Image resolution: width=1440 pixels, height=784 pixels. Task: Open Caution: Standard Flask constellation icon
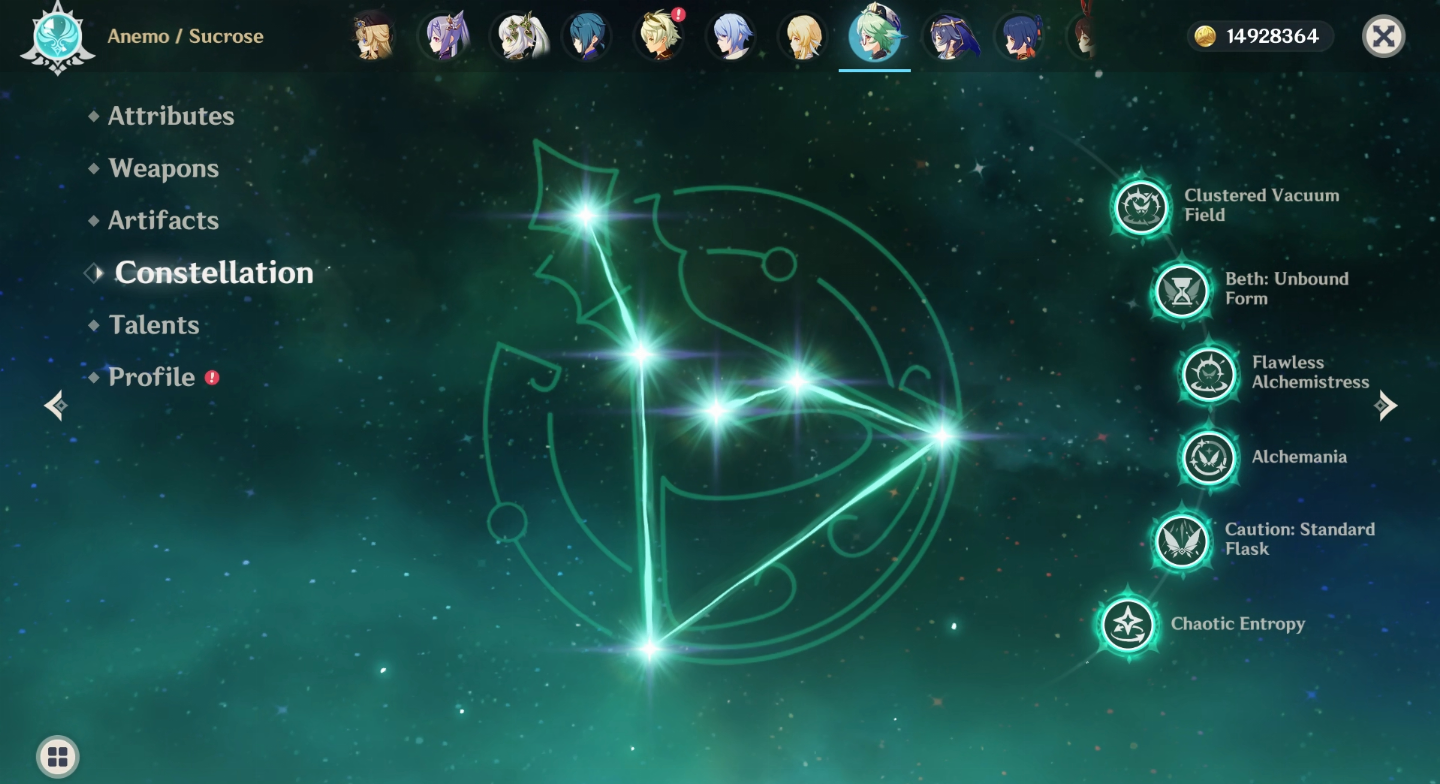1182,541
